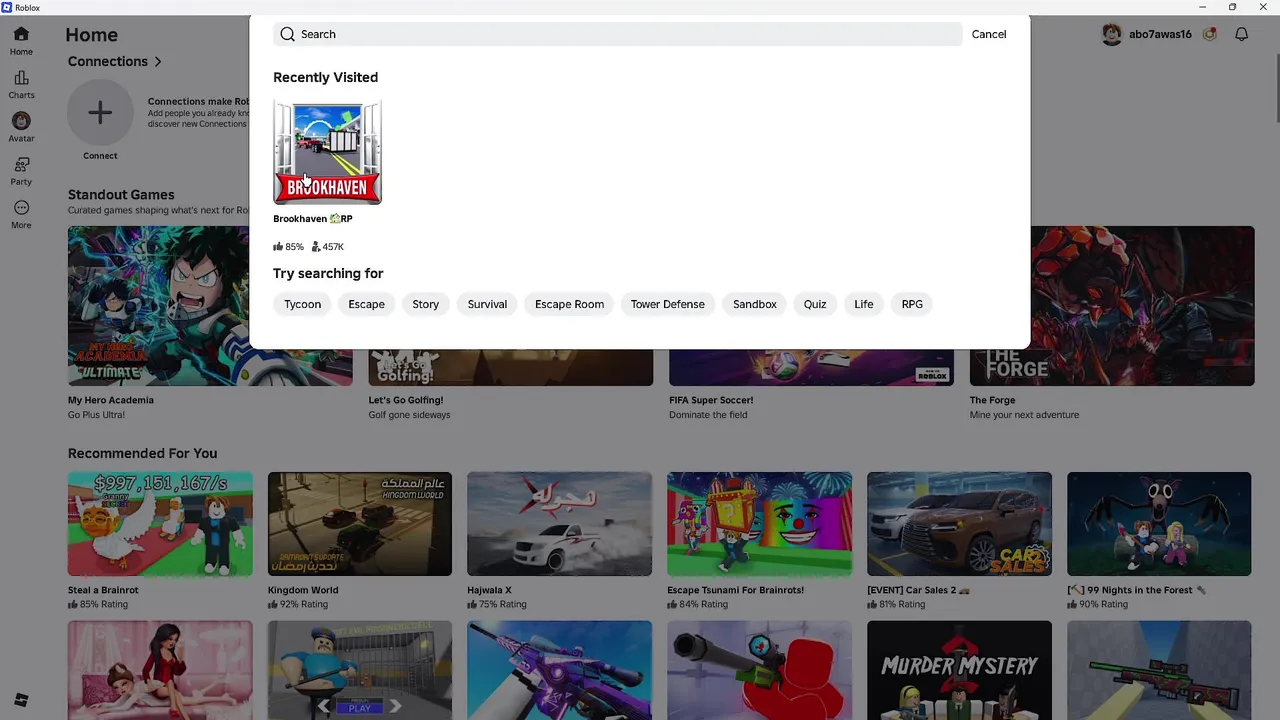Expand the Connections chevron

tap(158, 62)
